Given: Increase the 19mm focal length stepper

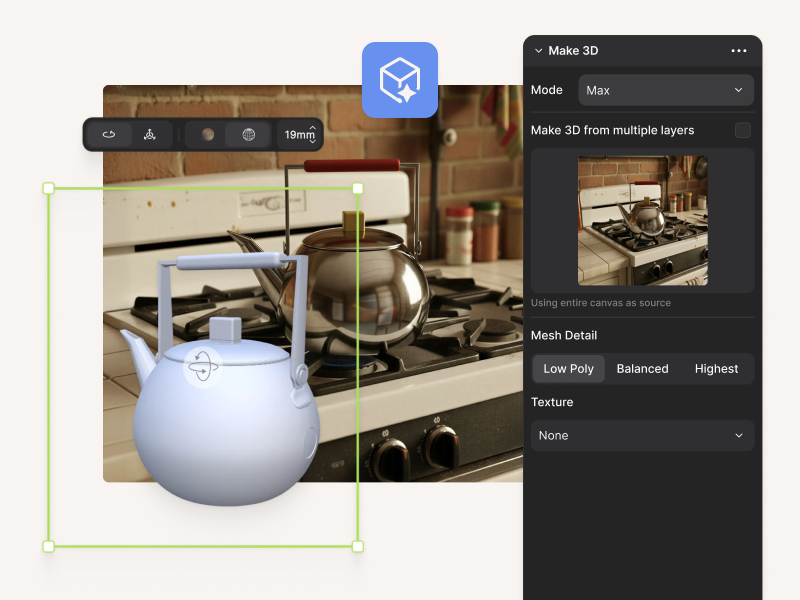Looking at the screenshot, I should [314, 128].
